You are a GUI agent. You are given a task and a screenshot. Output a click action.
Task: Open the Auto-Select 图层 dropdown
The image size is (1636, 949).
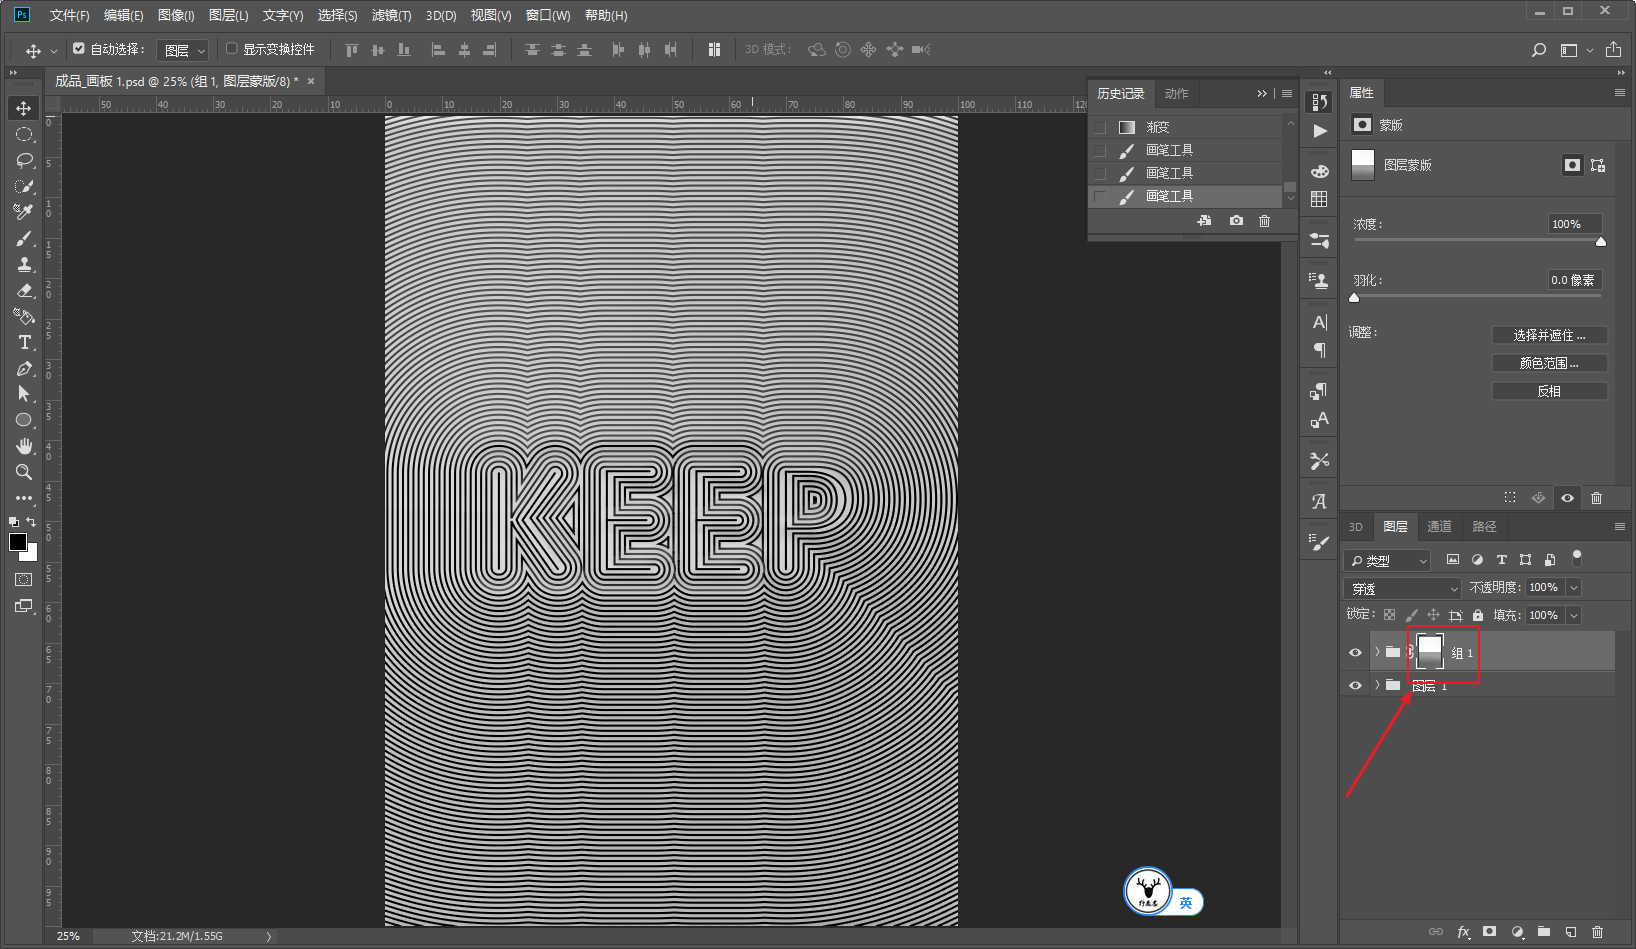[x=182, y=50]
